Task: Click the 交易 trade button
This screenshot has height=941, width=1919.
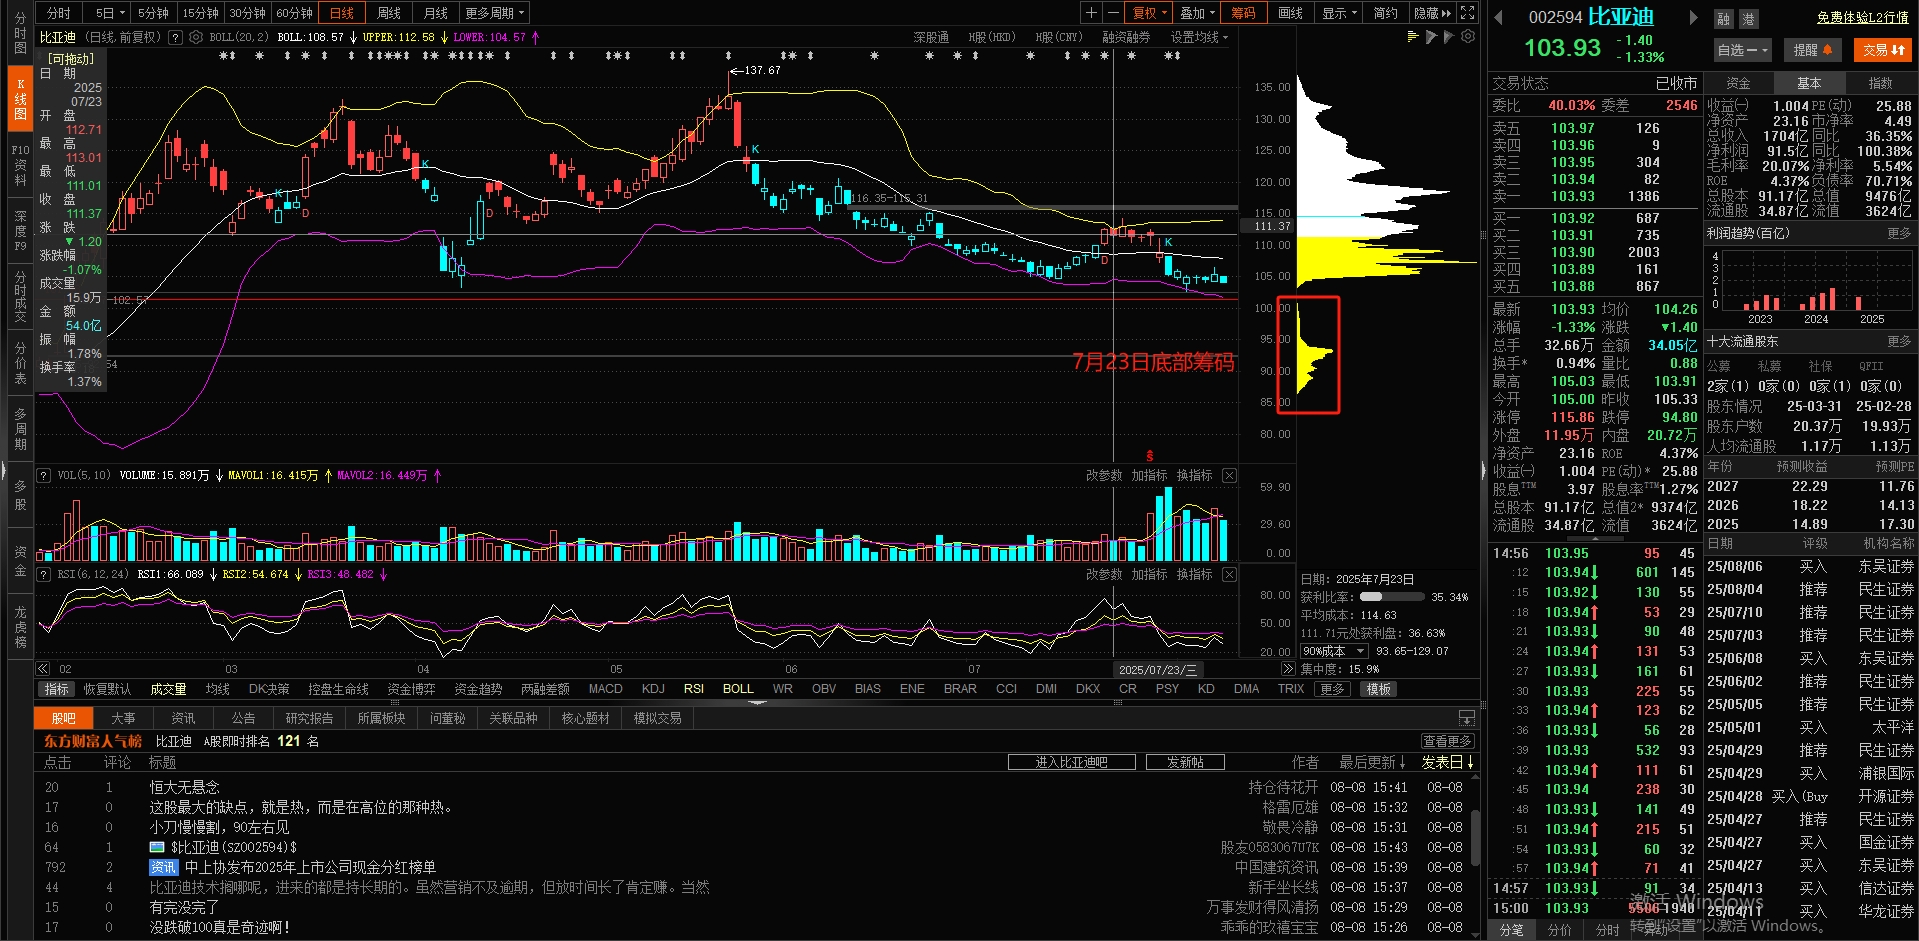Action: click(1883, 50)
